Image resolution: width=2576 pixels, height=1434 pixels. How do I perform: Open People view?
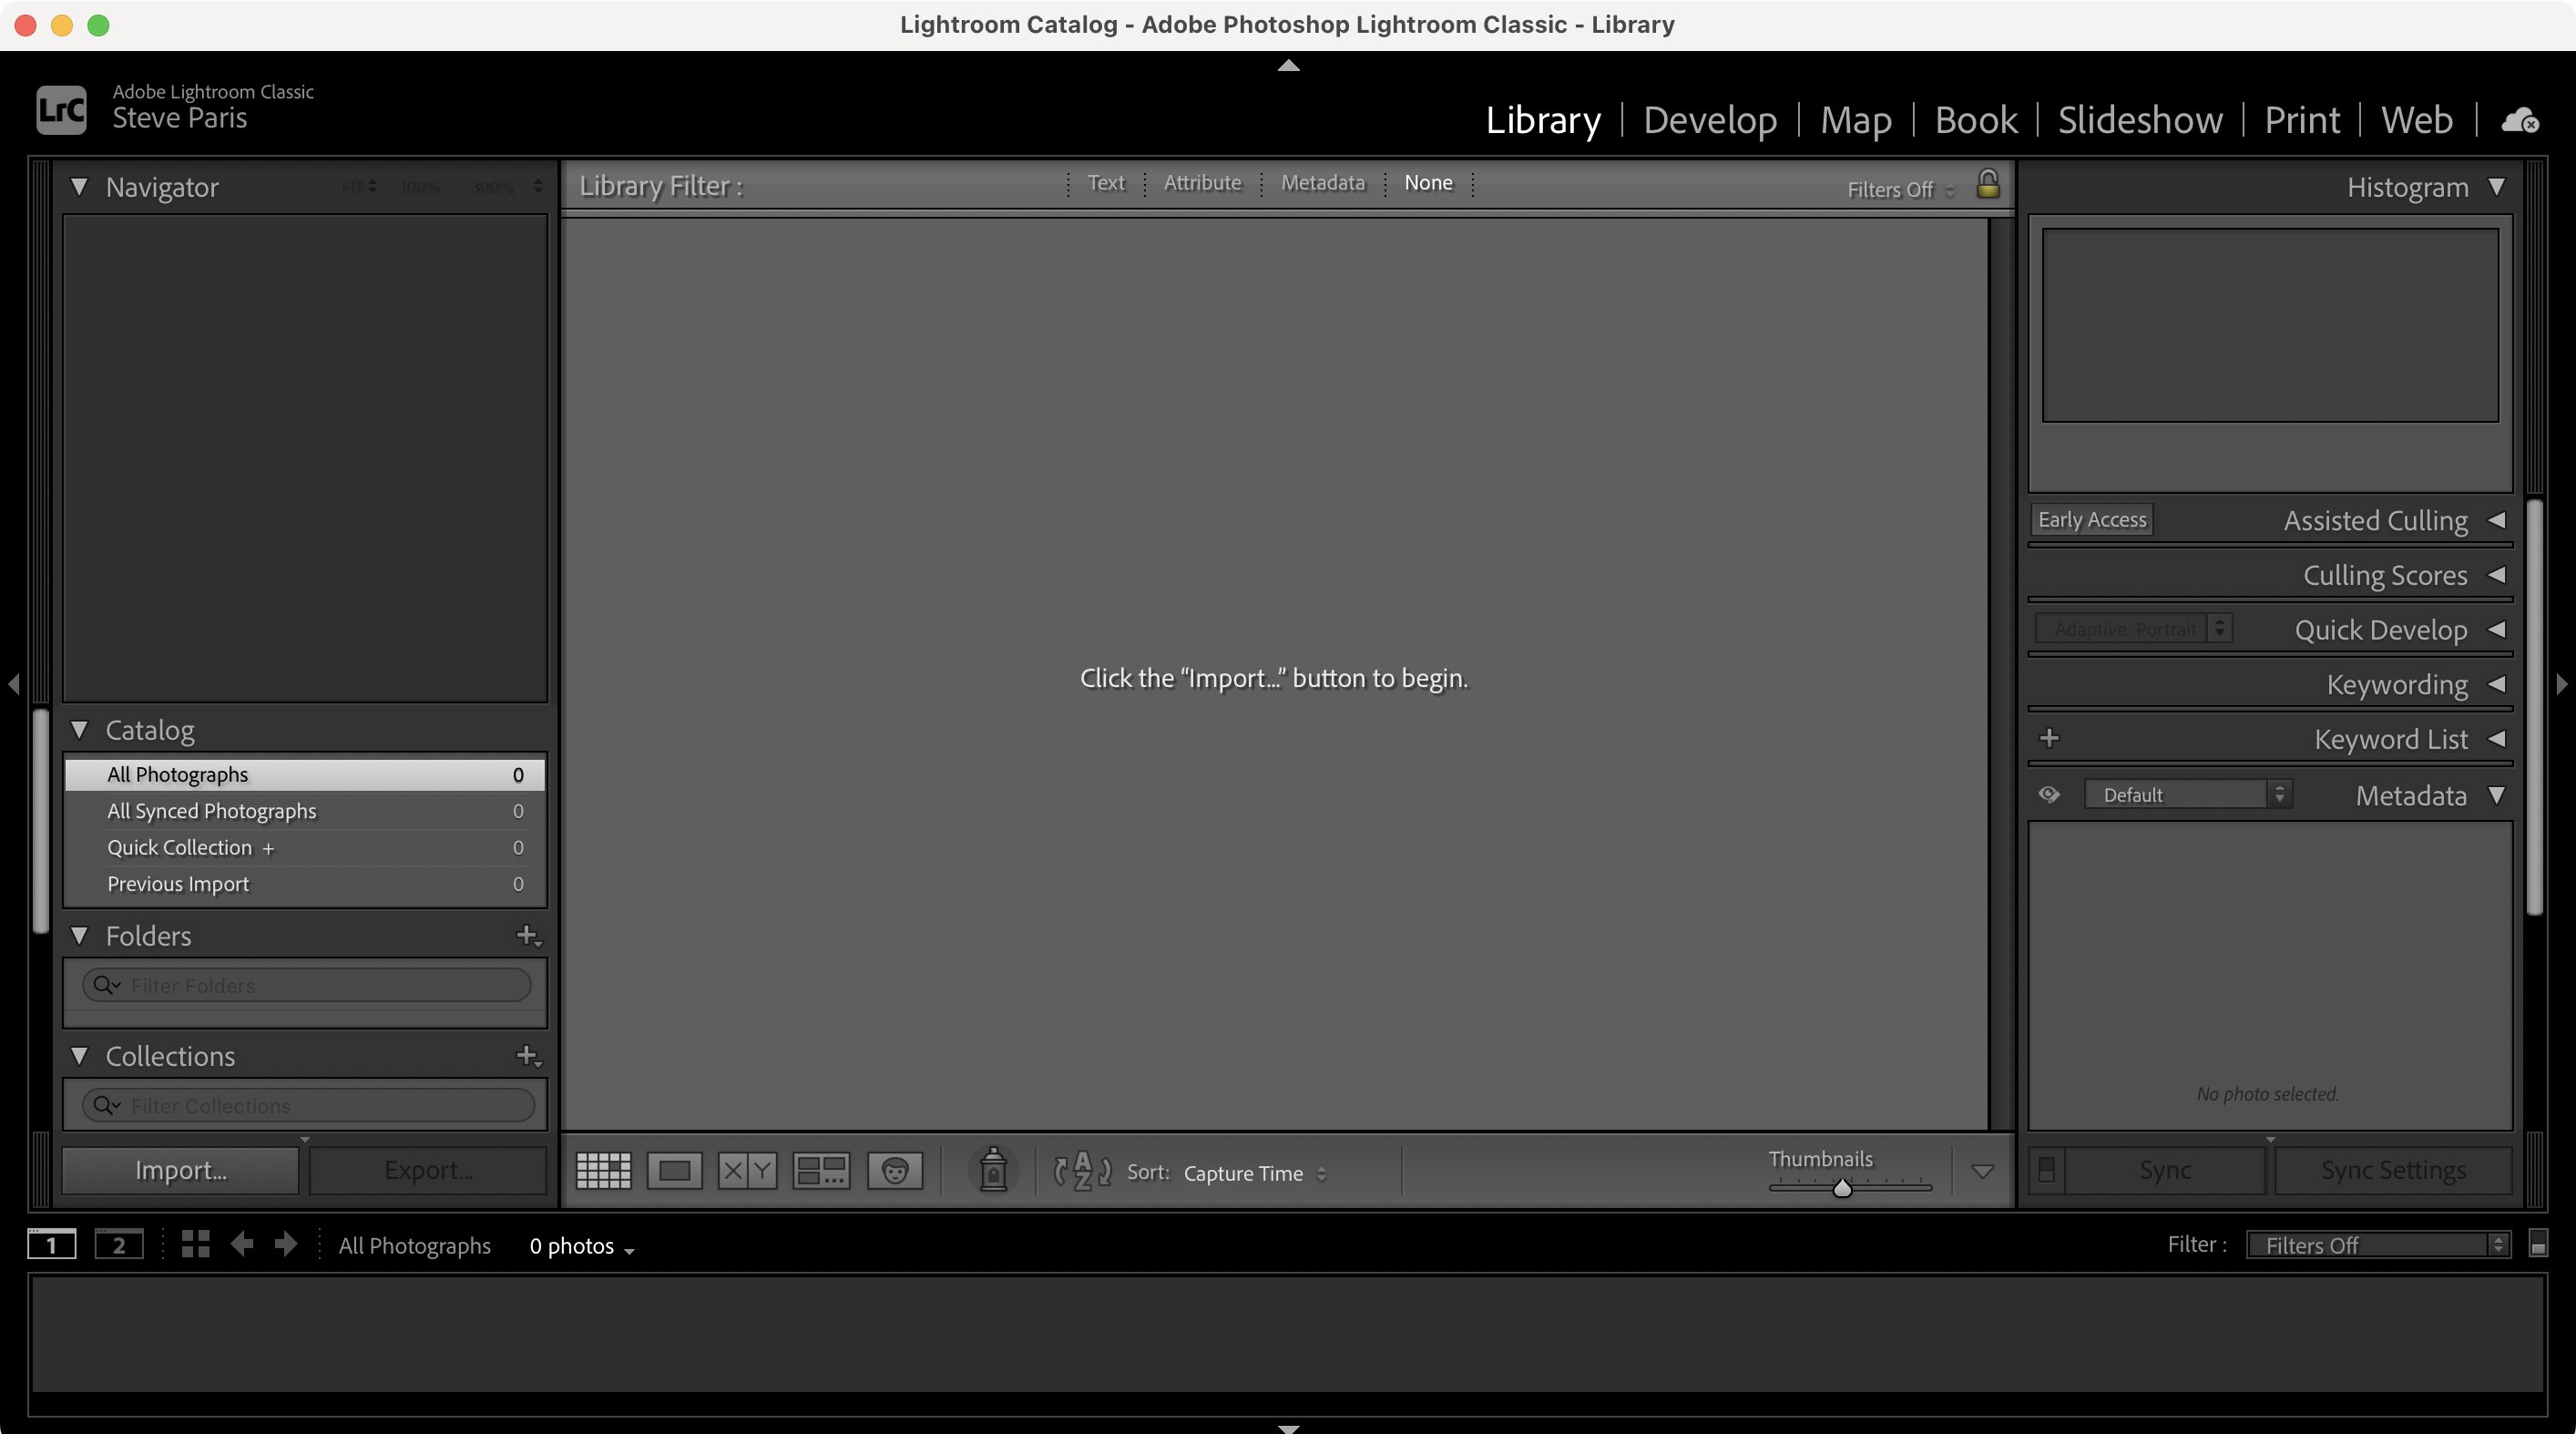894,1170
